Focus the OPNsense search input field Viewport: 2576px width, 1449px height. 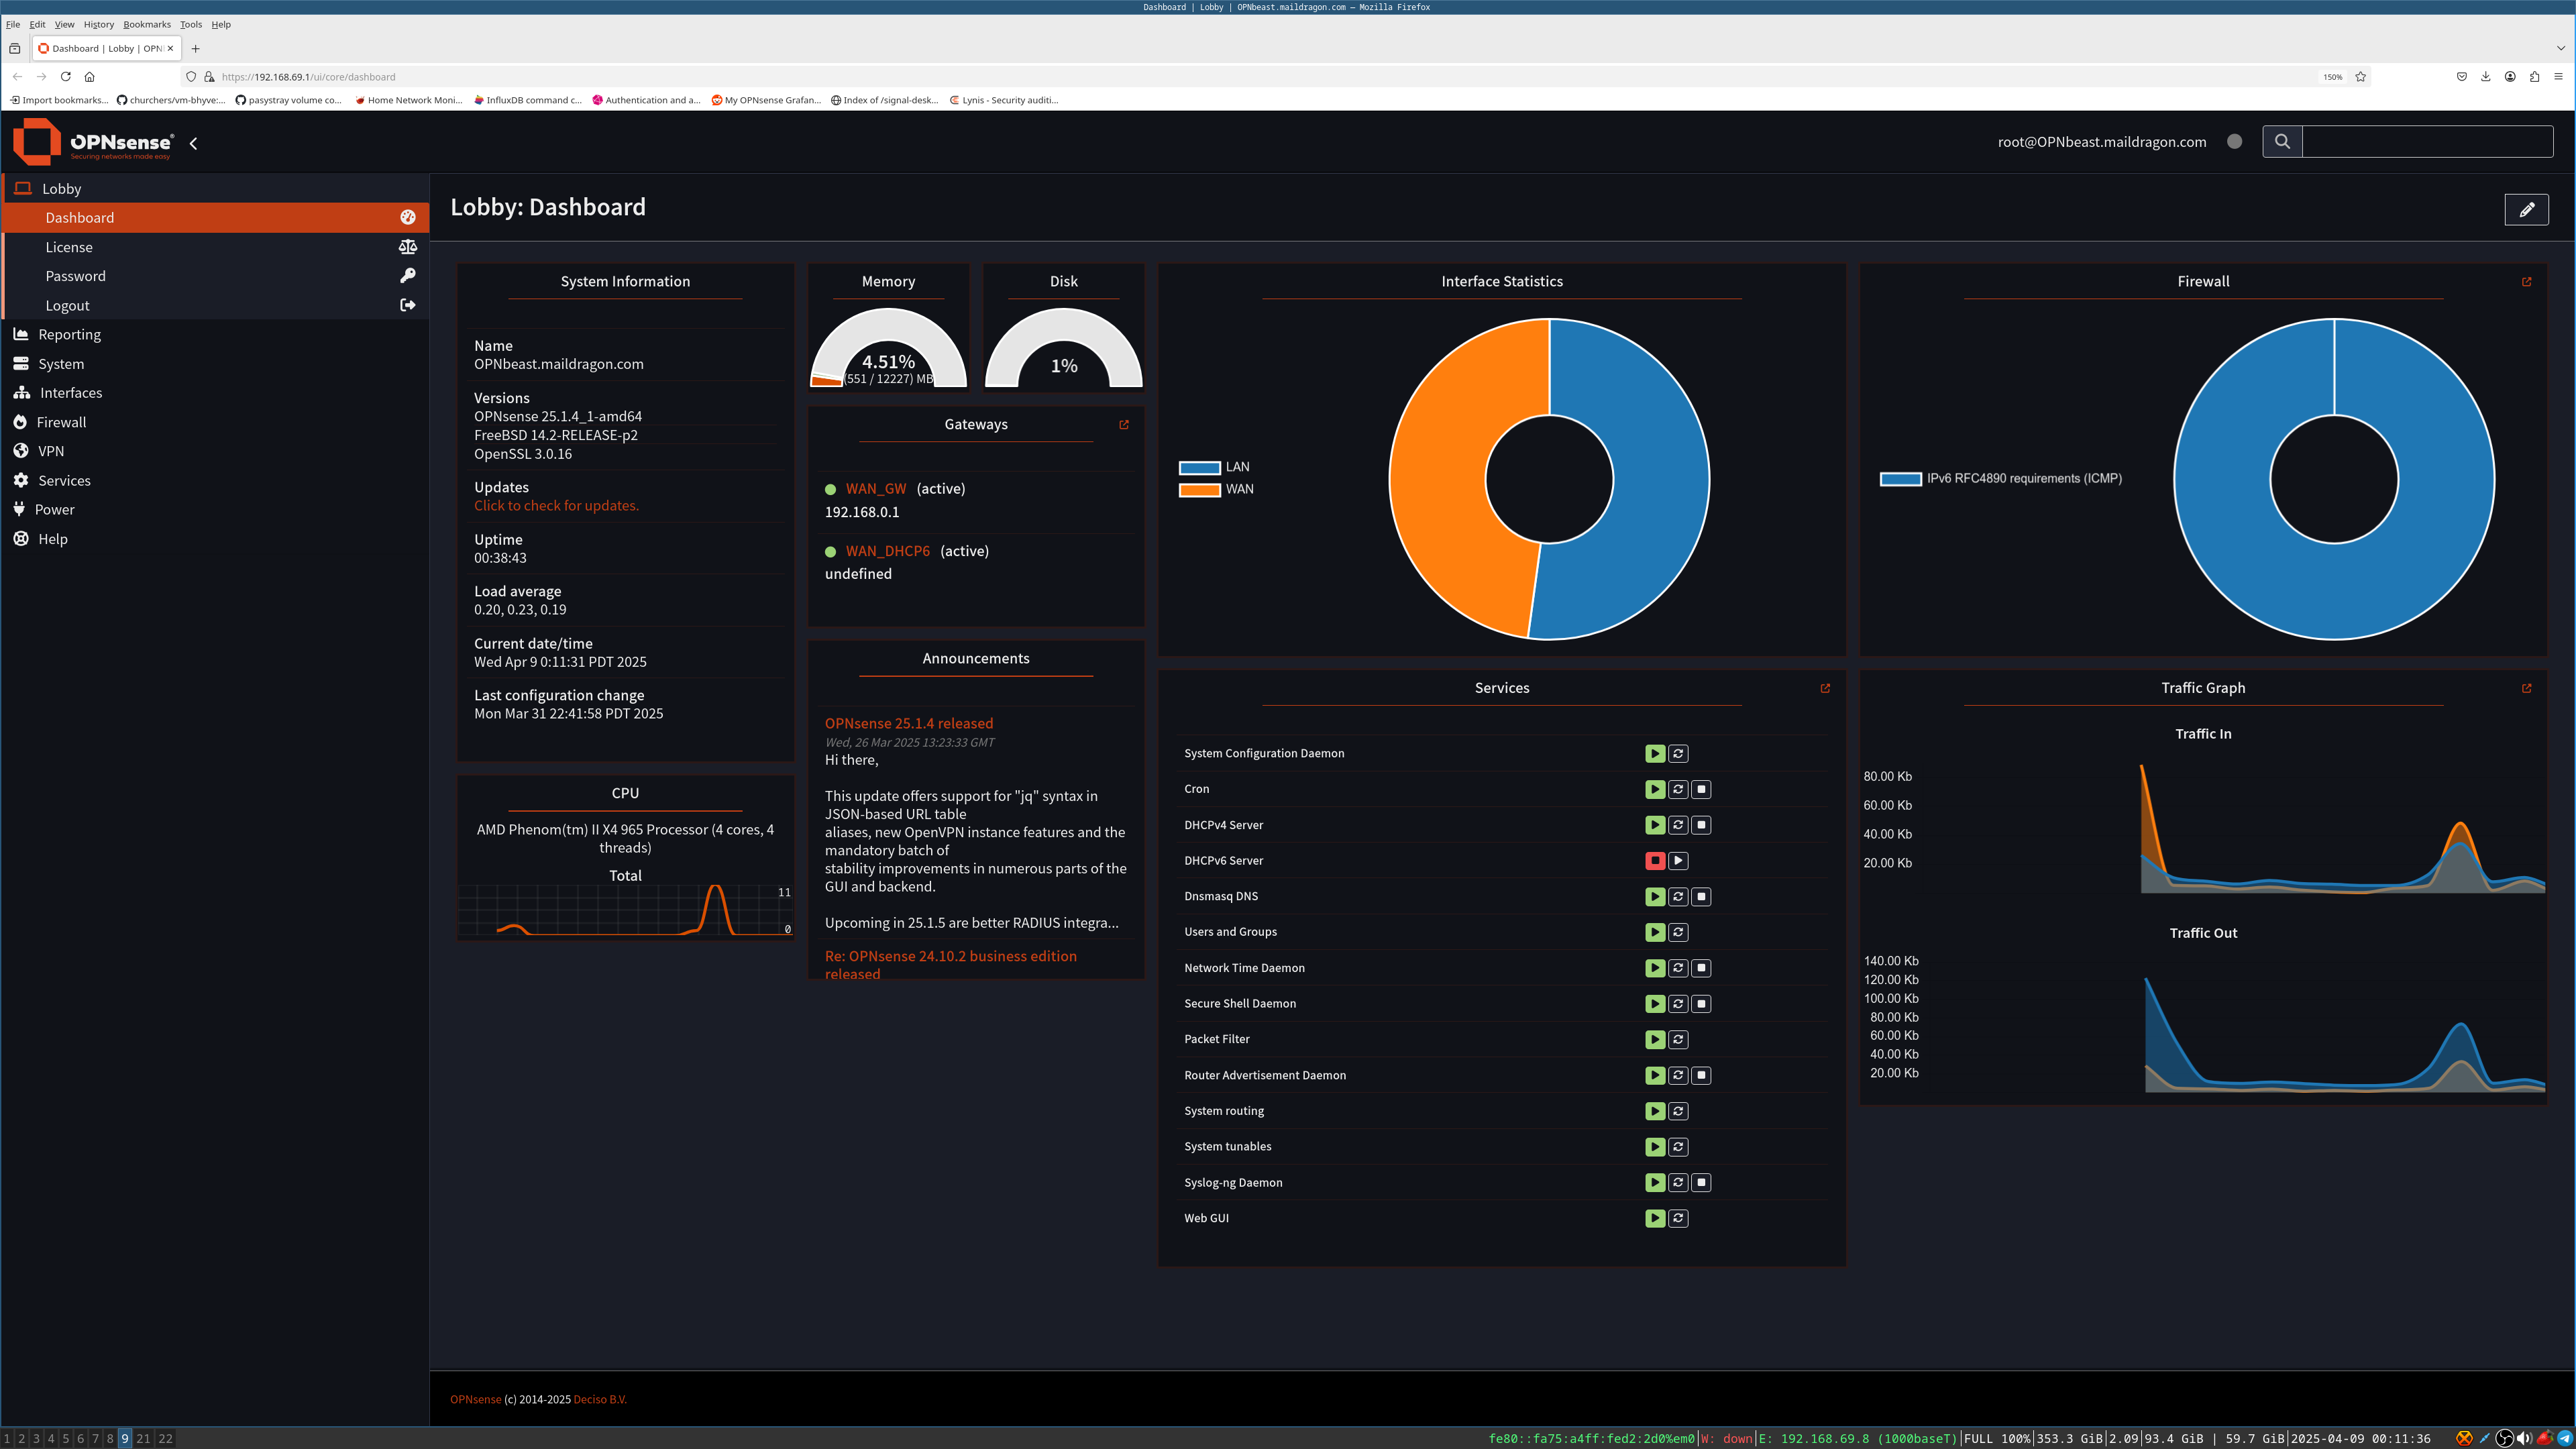point(2427,141)
